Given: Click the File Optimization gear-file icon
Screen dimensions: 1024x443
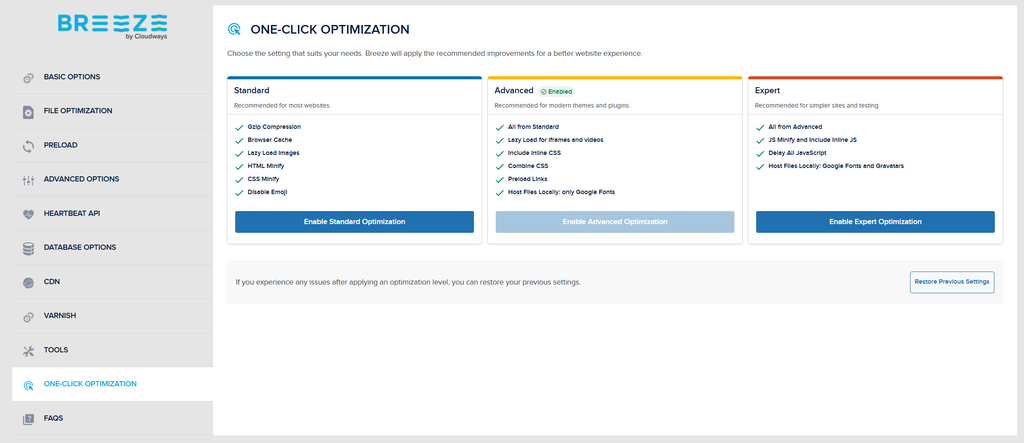Looking at the screenshot, I should tap(28, 112).
